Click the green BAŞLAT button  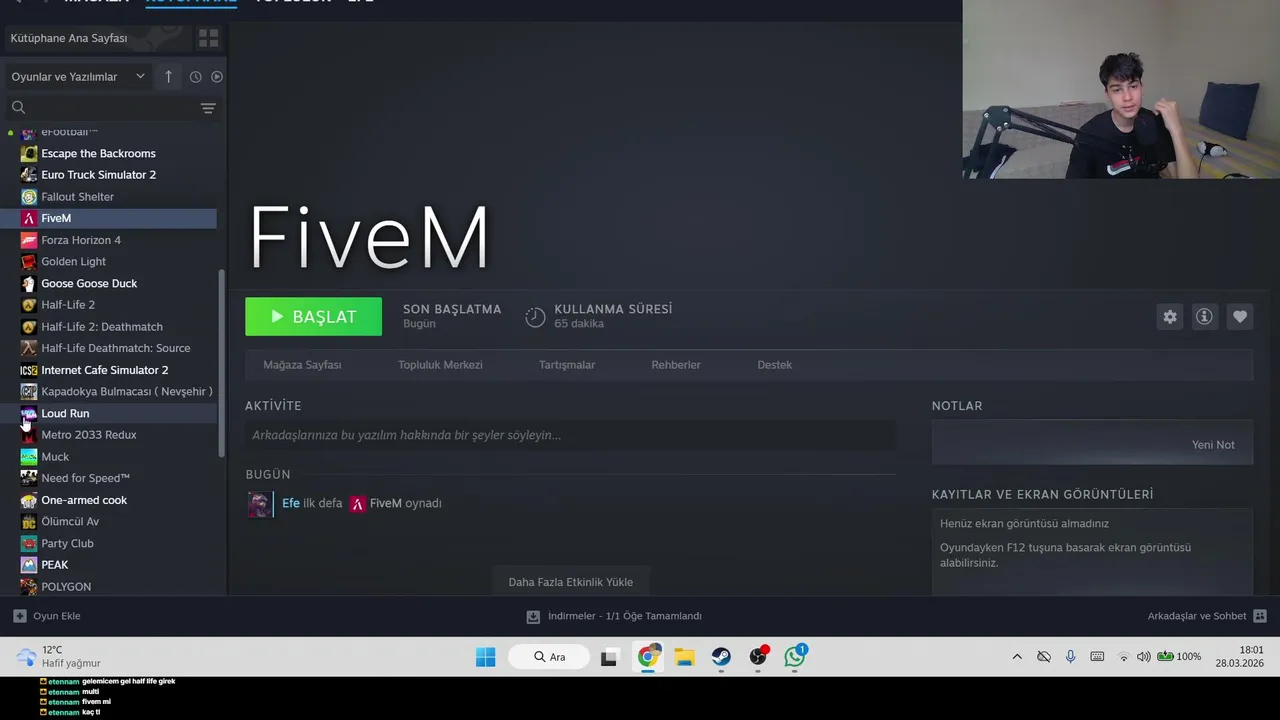[x=313, y=316]
